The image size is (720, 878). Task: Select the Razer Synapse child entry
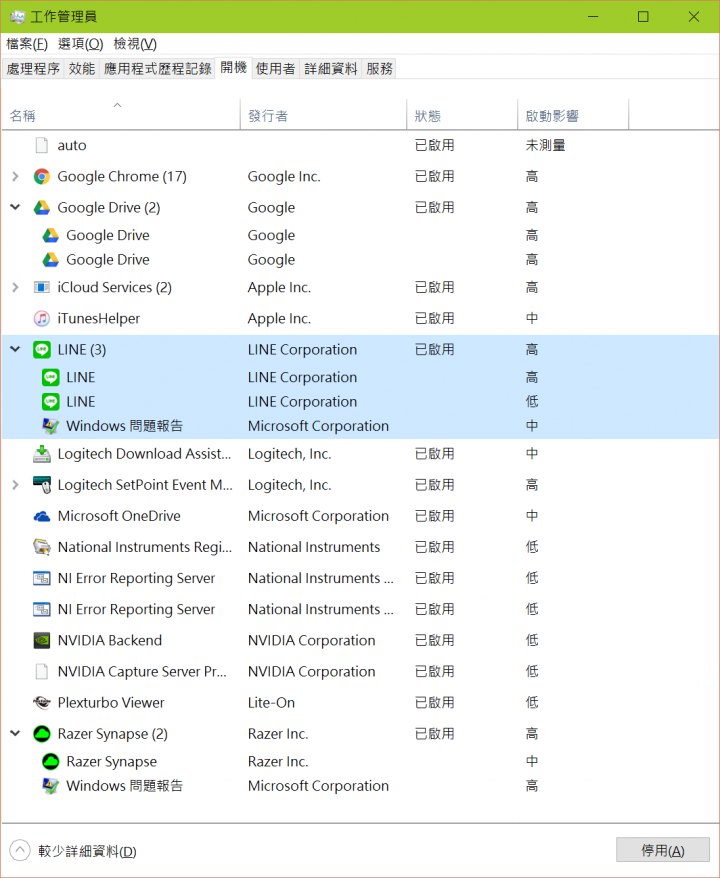(360, 762)
